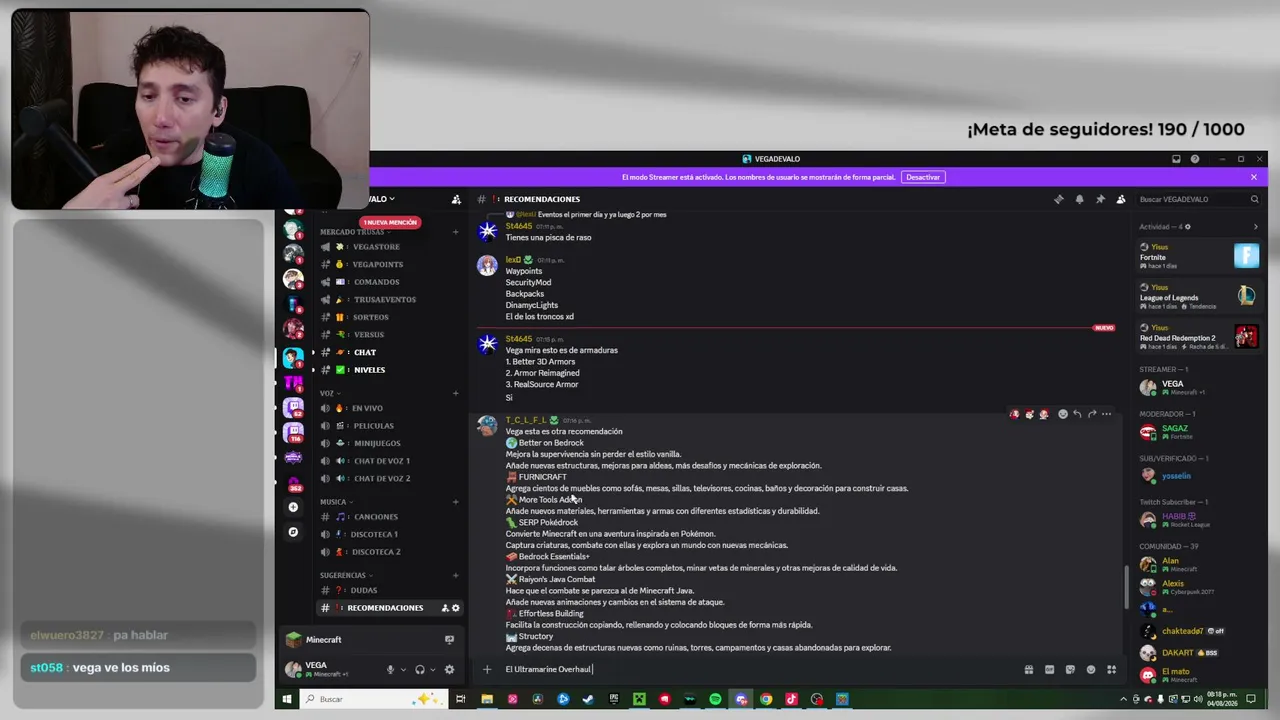Open the sticker picker in message bar
The image size is (1280, 720).
click(x=1070, y=669)
